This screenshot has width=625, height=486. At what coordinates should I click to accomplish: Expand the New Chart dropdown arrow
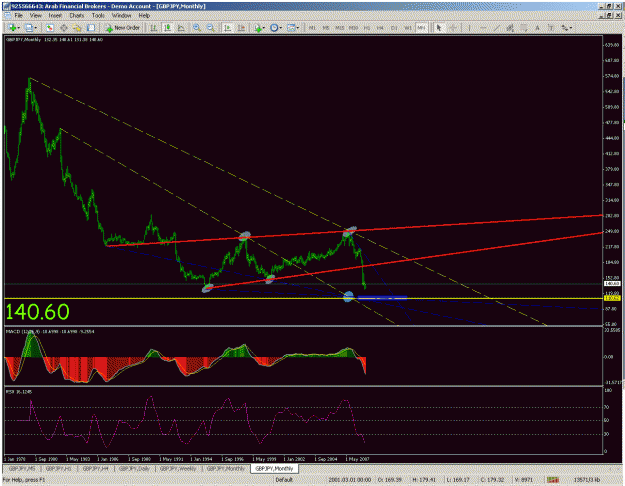pos(18,28)
